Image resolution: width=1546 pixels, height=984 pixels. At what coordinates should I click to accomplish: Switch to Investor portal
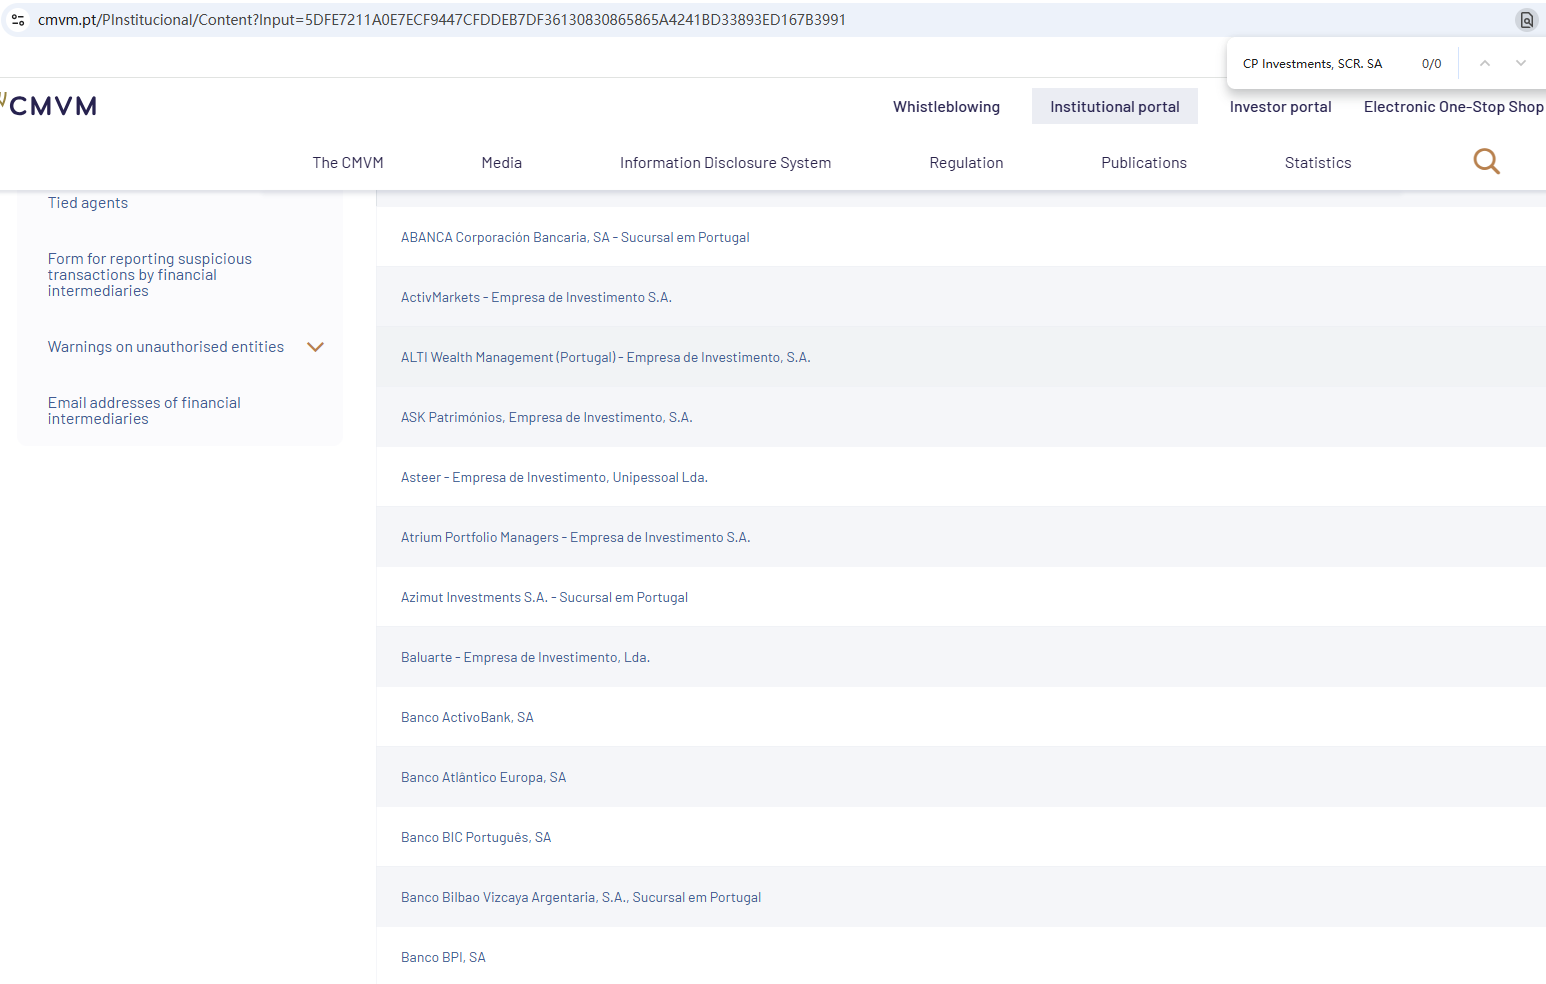coord(1280,107)
